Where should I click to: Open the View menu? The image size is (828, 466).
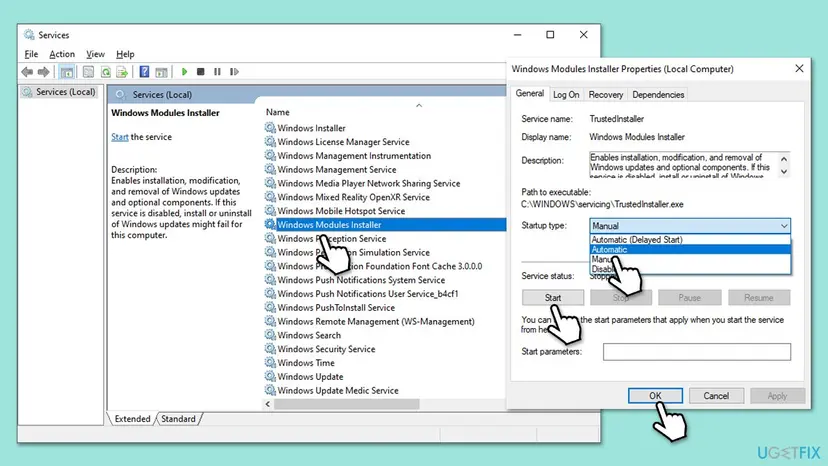[x=95, y=54]
